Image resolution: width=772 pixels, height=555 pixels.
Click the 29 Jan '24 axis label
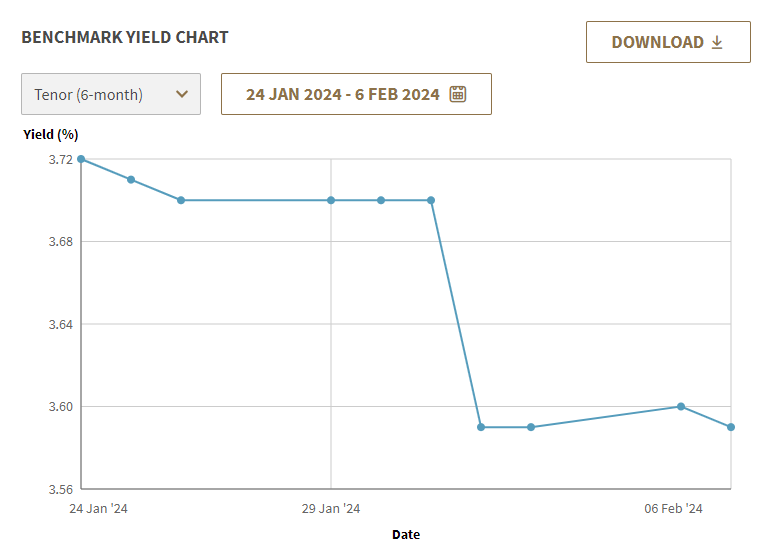click(331, 508)
